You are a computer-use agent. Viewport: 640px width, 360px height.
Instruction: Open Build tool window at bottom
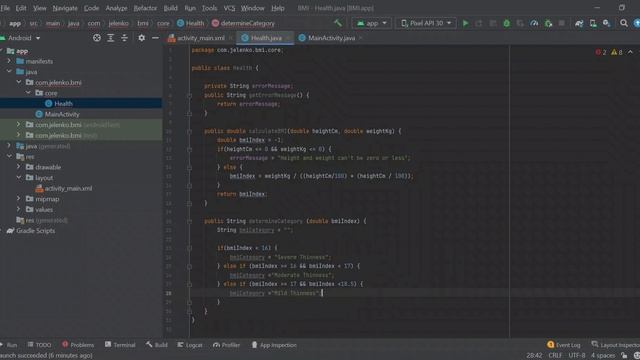point(157,345)
